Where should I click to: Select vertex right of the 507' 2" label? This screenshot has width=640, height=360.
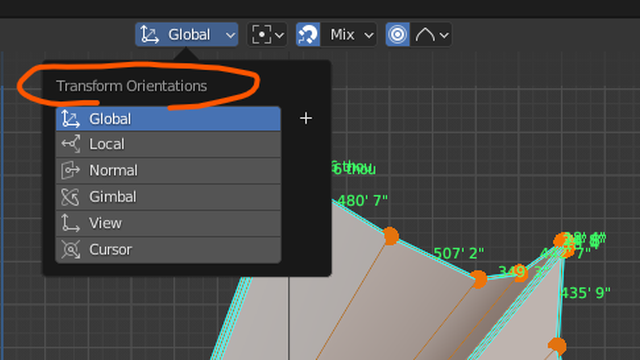[479, 279]
